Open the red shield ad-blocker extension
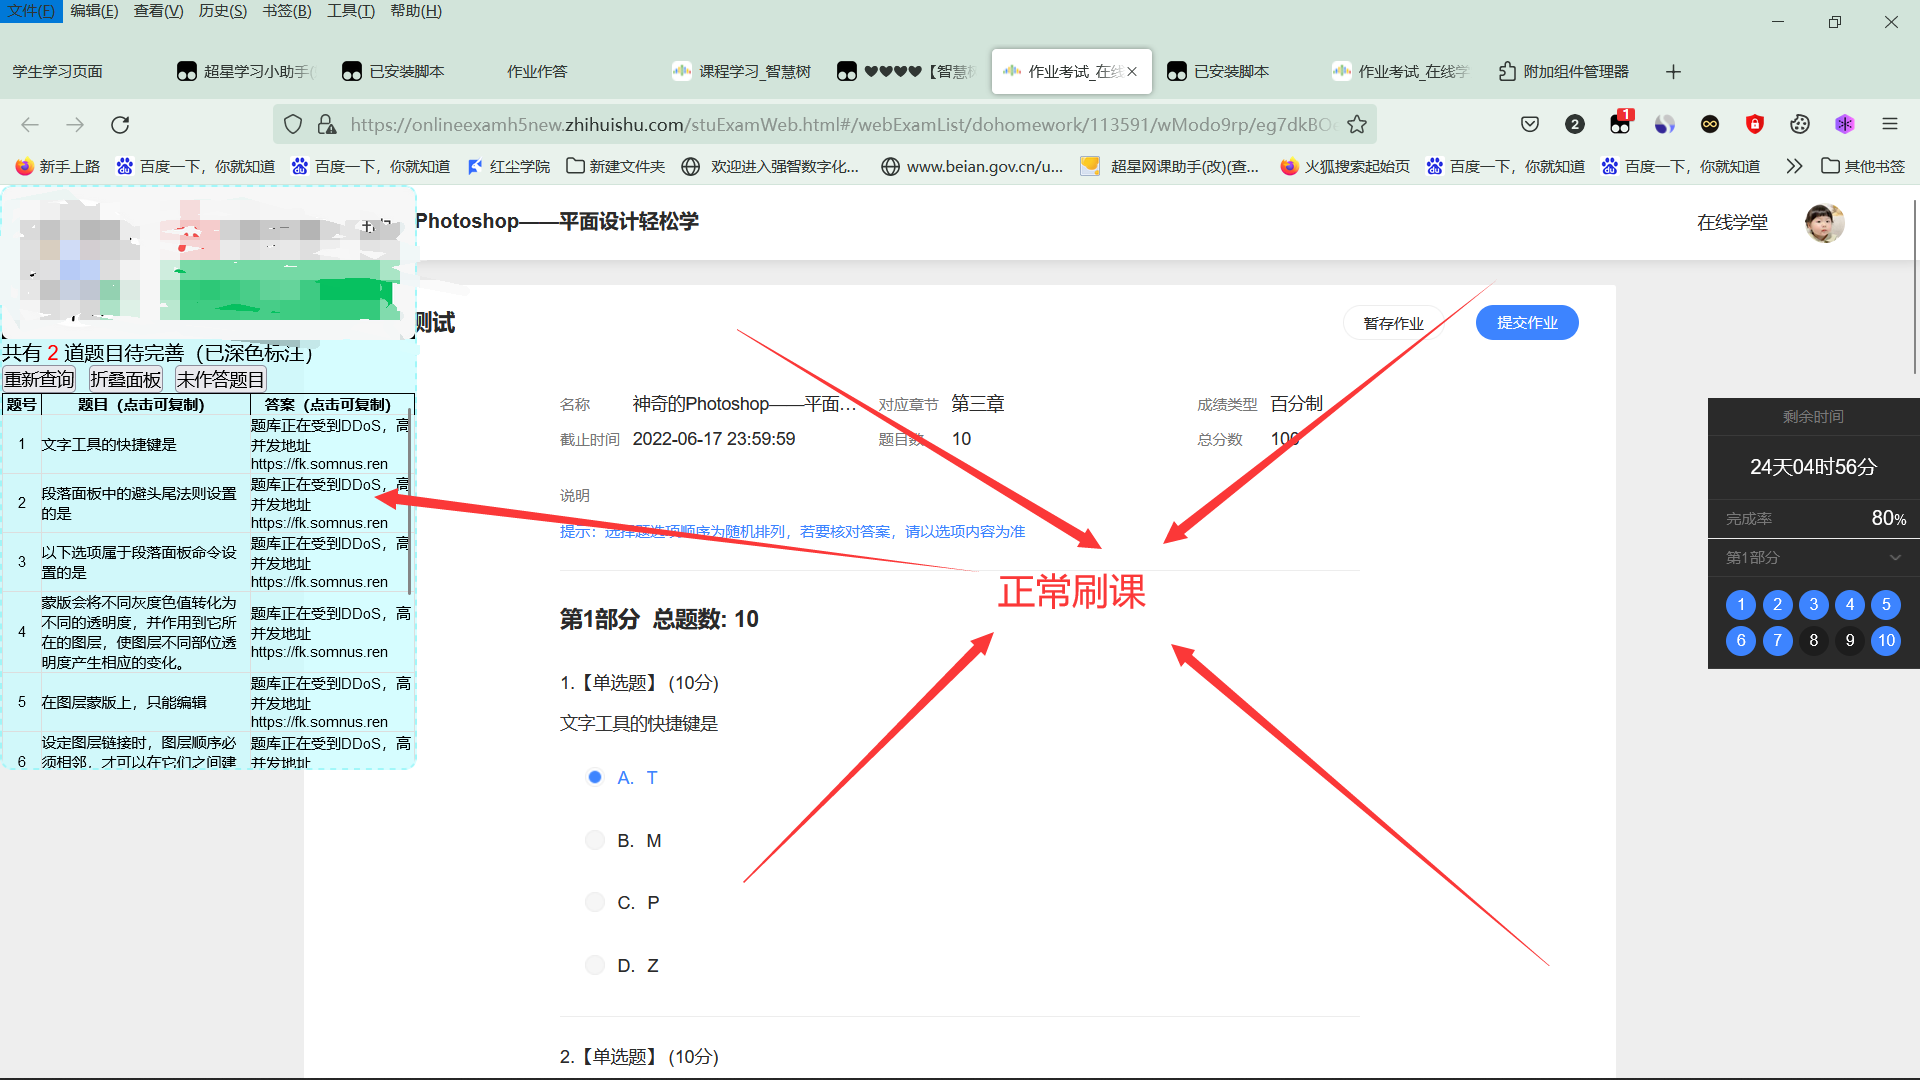The image size is (1920, 1080). click(1755, 124)
